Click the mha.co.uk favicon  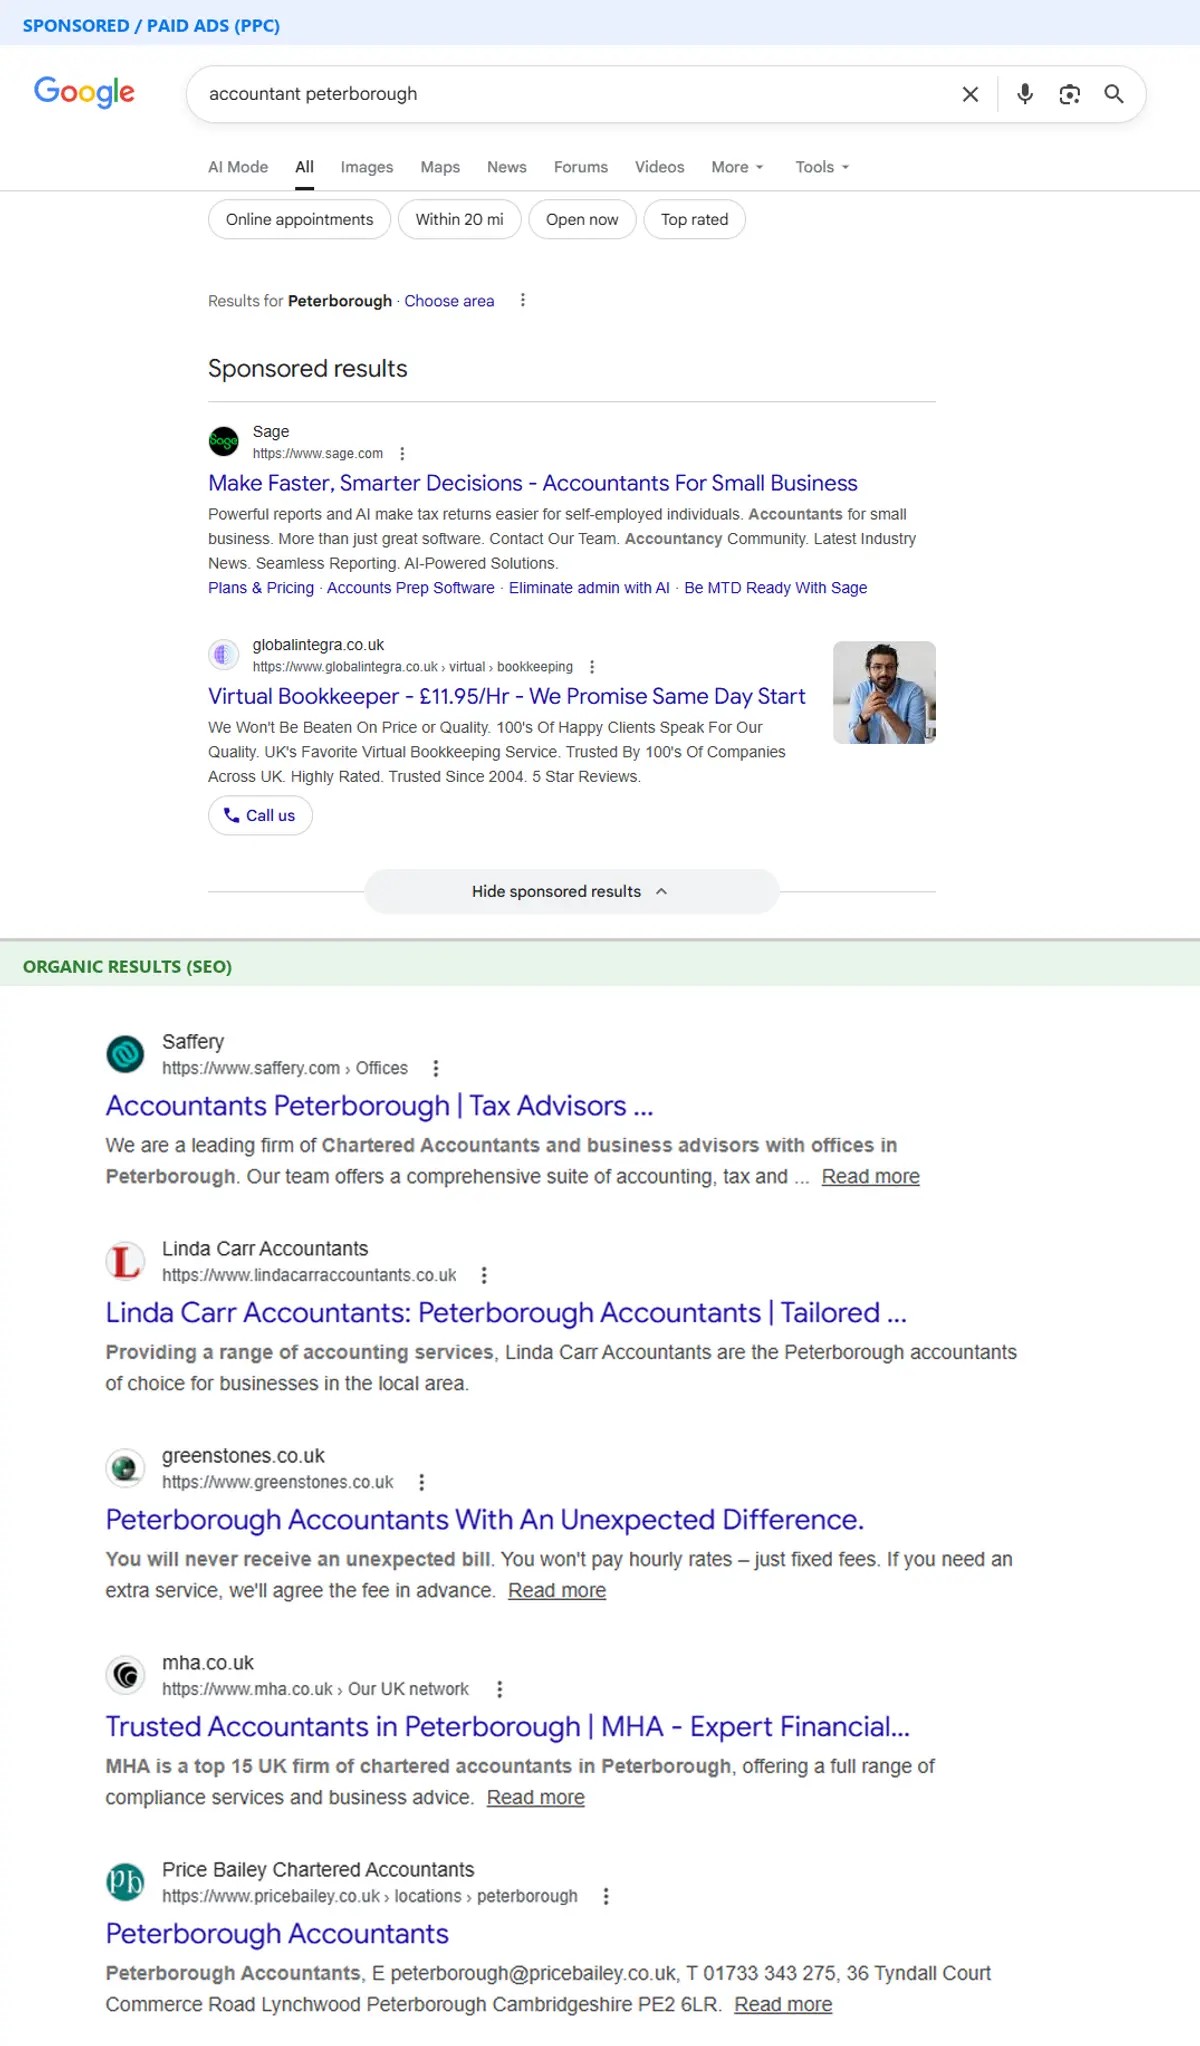(125, 1674)
